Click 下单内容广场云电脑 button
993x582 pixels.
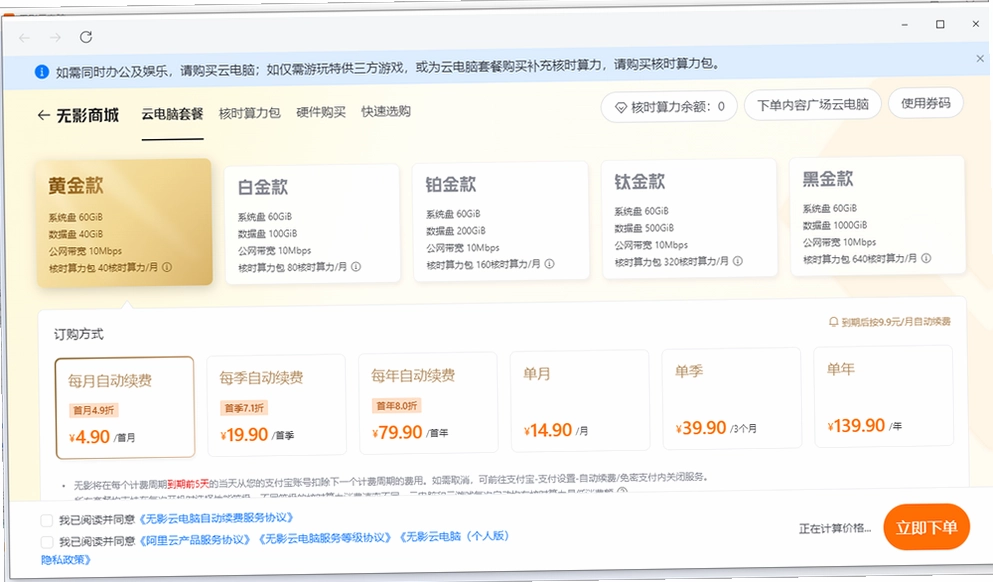[x=813, y=104]
